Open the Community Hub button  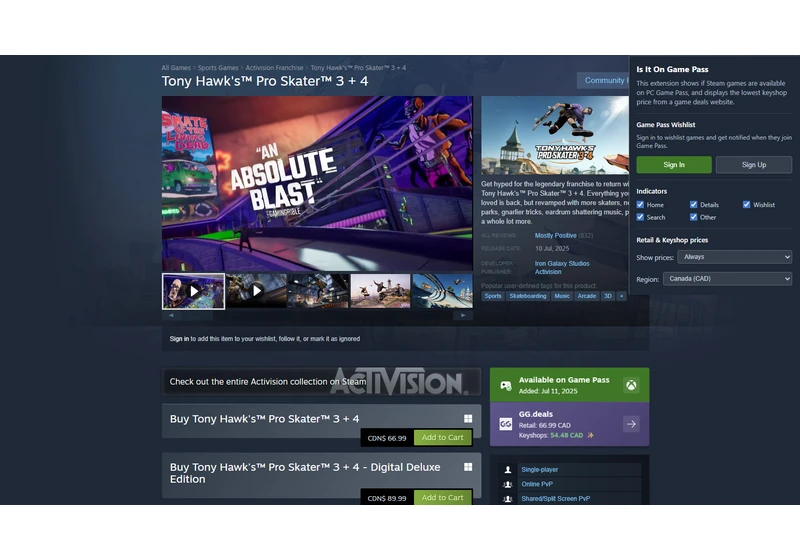click(603, 80)
